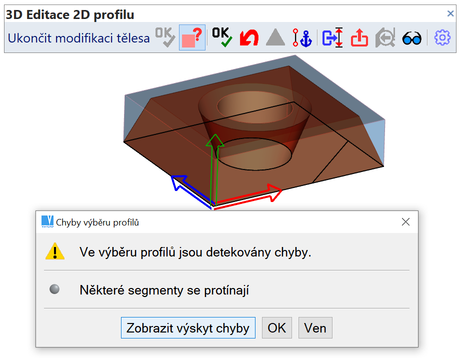Screen dimensions: 461x360
Task: Click the gray magnifier back-arrow icon
Action: point(385,38)
